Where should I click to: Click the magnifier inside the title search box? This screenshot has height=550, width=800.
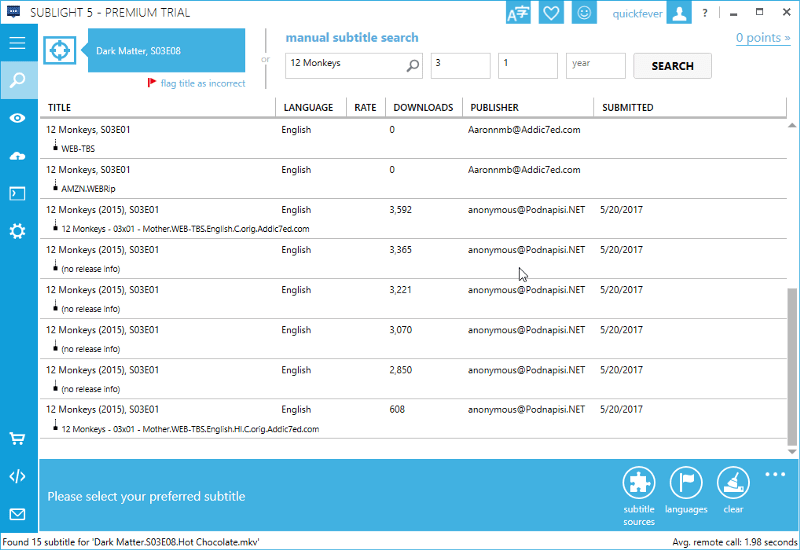click(413, 66)
